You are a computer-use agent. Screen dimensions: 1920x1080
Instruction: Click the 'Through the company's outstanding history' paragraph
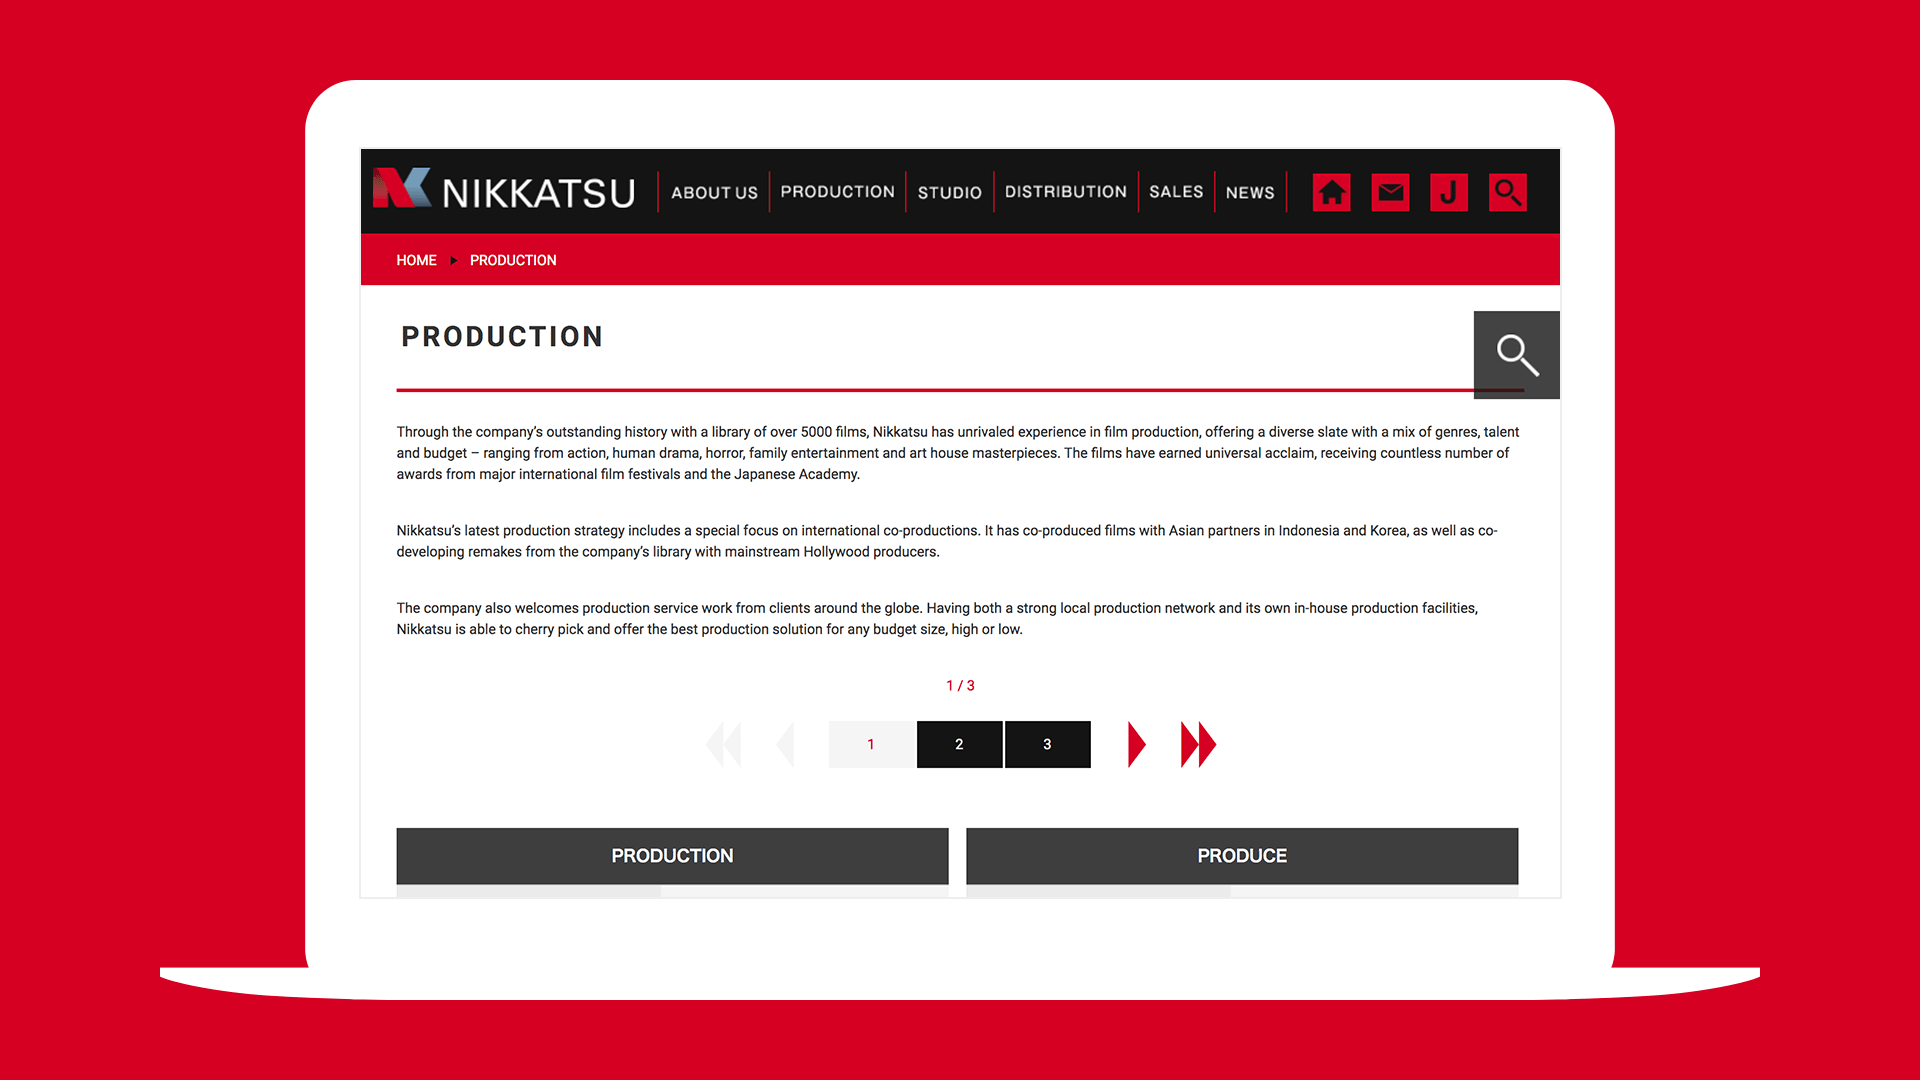pyautogui.click(x=958, y=453)
